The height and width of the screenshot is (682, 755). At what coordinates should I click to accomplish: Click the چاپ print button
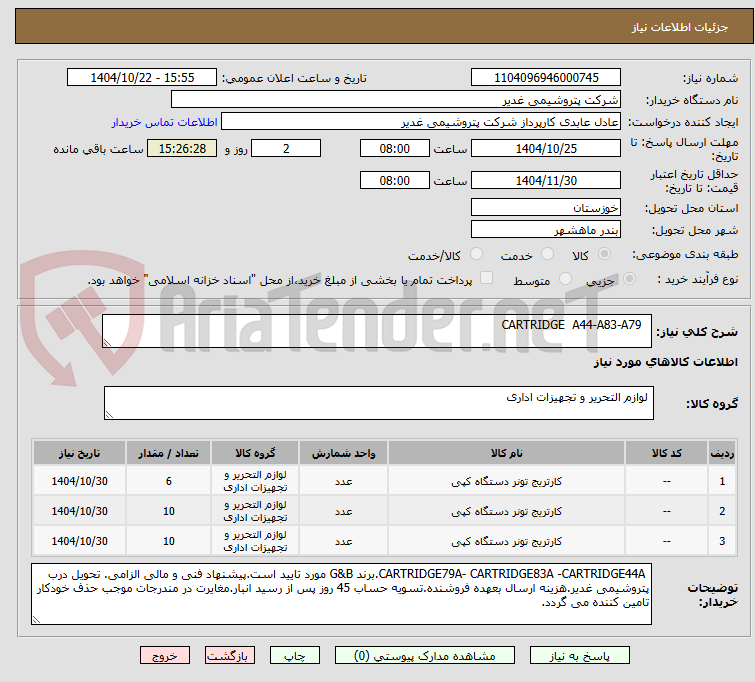295,656
